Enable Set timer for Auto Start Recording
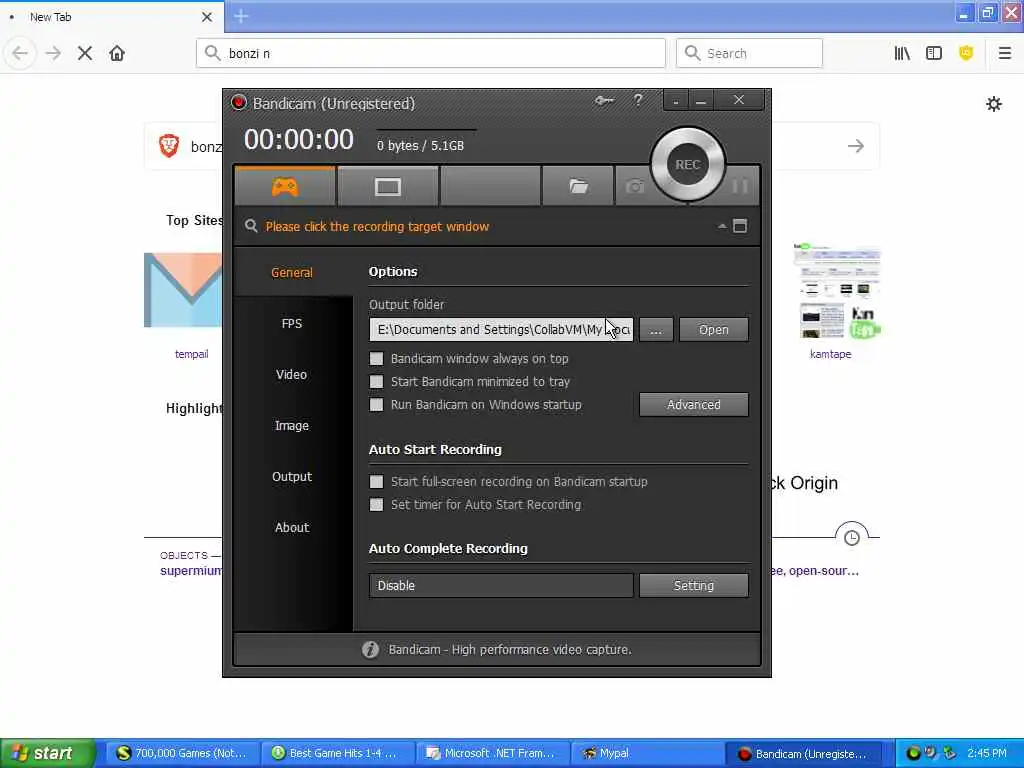This screenshot has height=768, width=1024. 376,504
